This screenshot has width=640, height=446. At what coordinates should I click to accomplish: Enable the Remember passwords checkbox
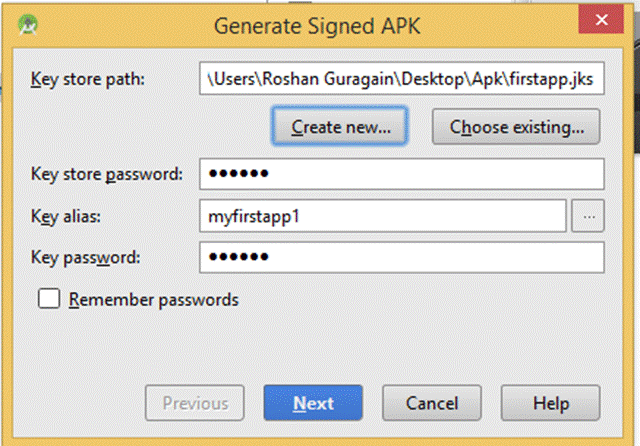47,299
